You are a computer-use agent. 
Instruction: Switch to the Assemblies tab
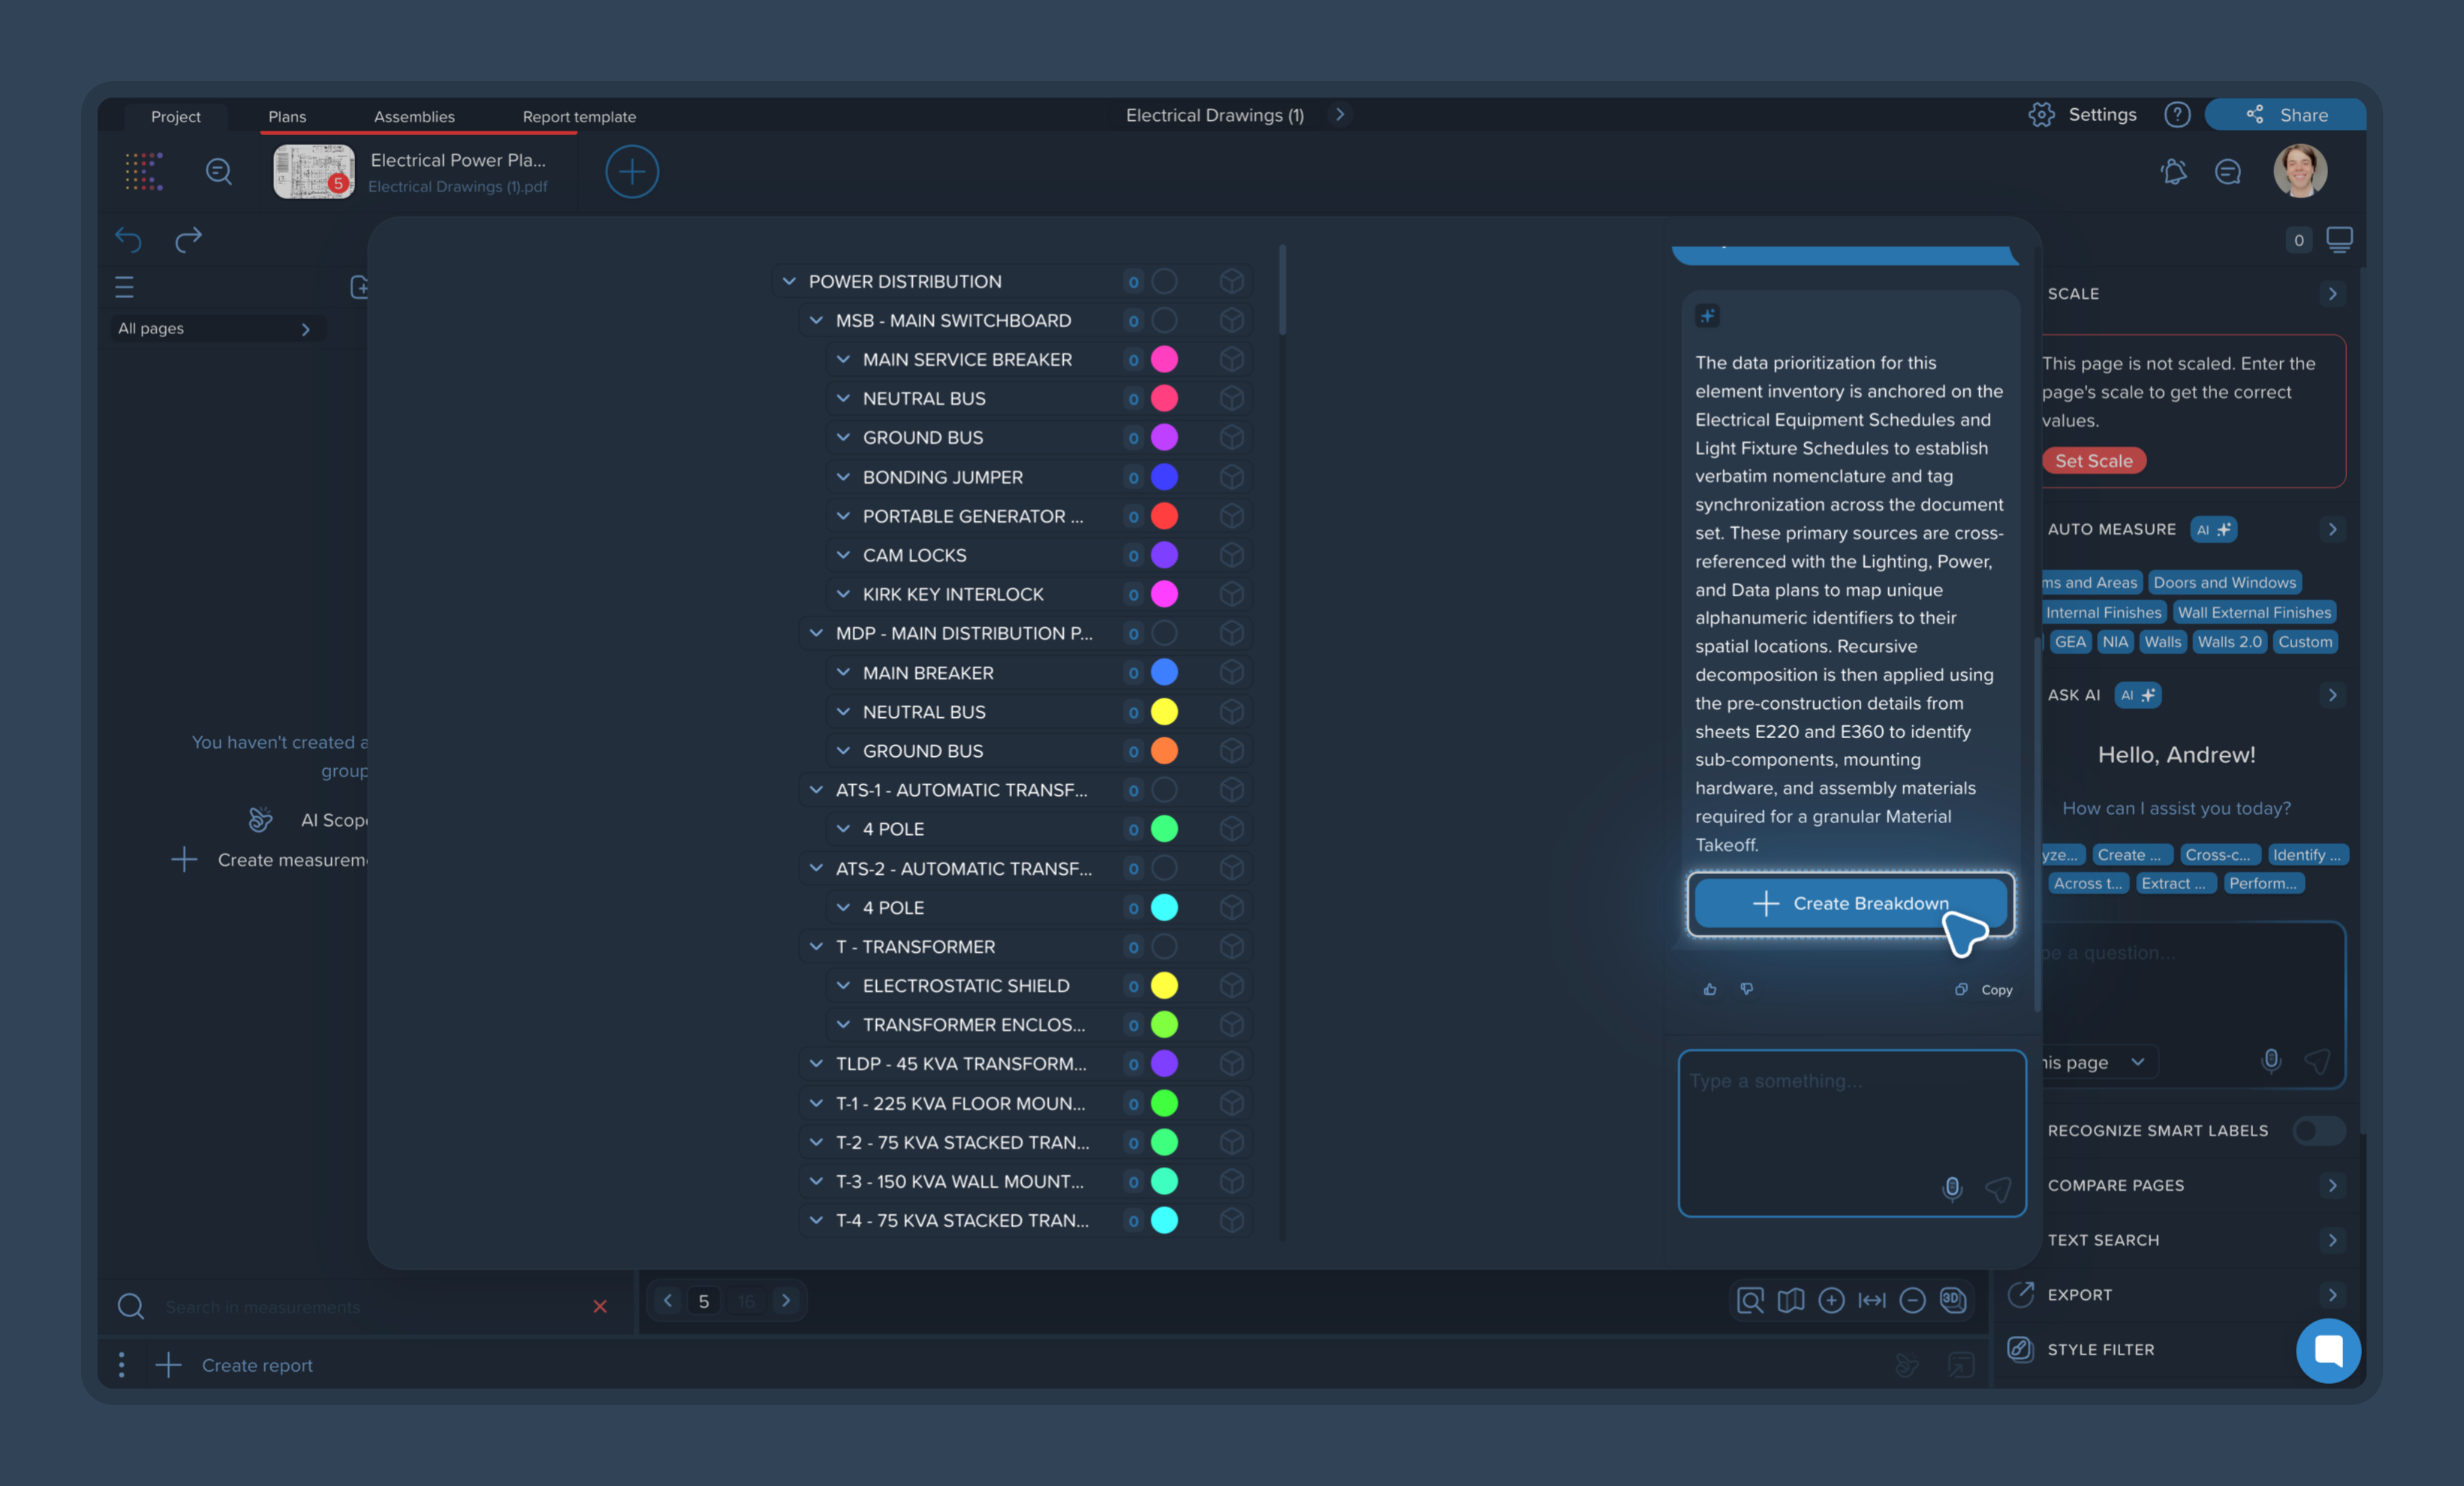point(414,117)
